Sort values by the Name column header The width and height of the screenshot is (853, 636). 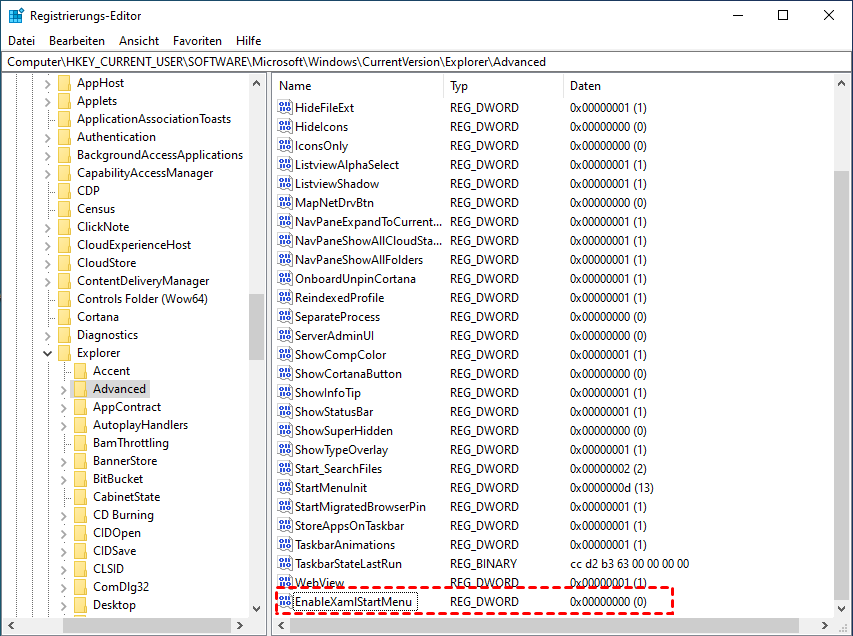pyautogui.click(x=358, y=86)
